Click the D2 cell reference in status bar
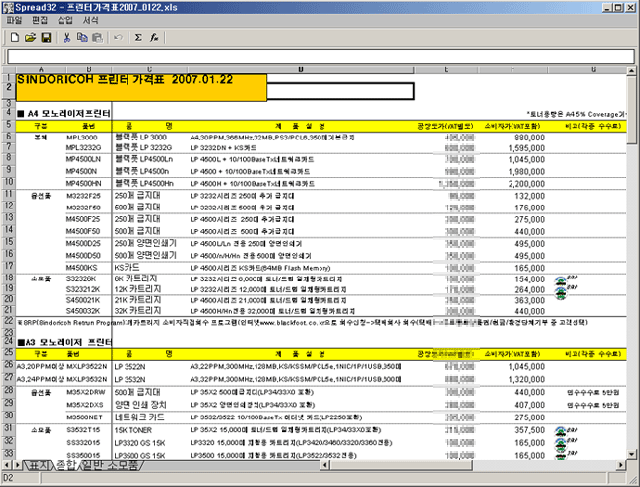The width and height of the screenshot is (640, 487). coord(8,478)
